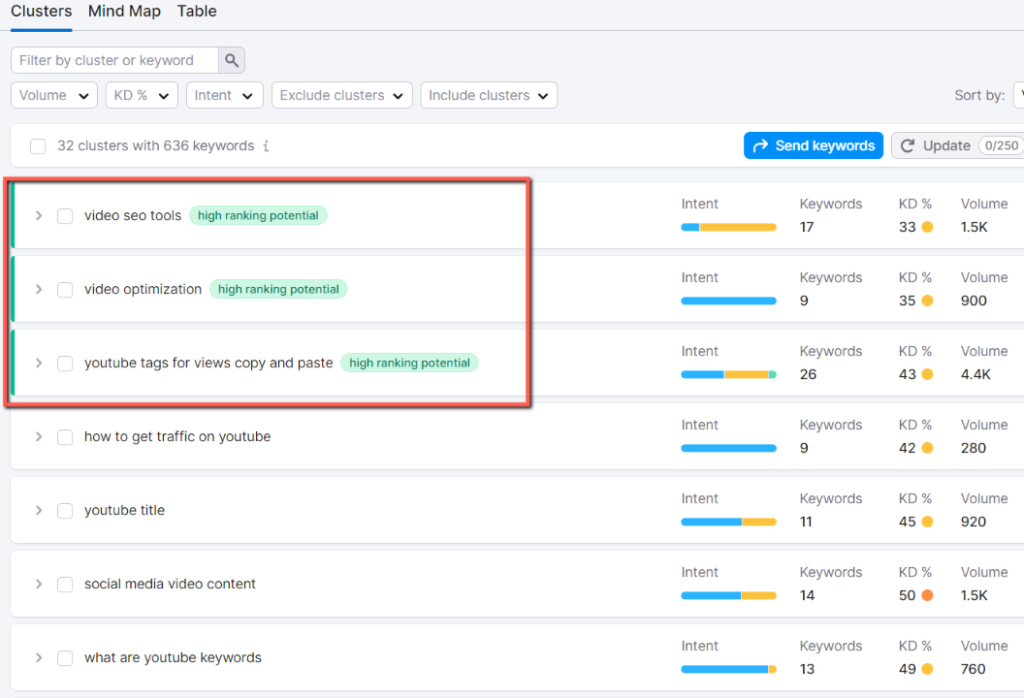Click the high ranking potential badge on video optimization
1024x698 pixels.
(x=278, y=289)
